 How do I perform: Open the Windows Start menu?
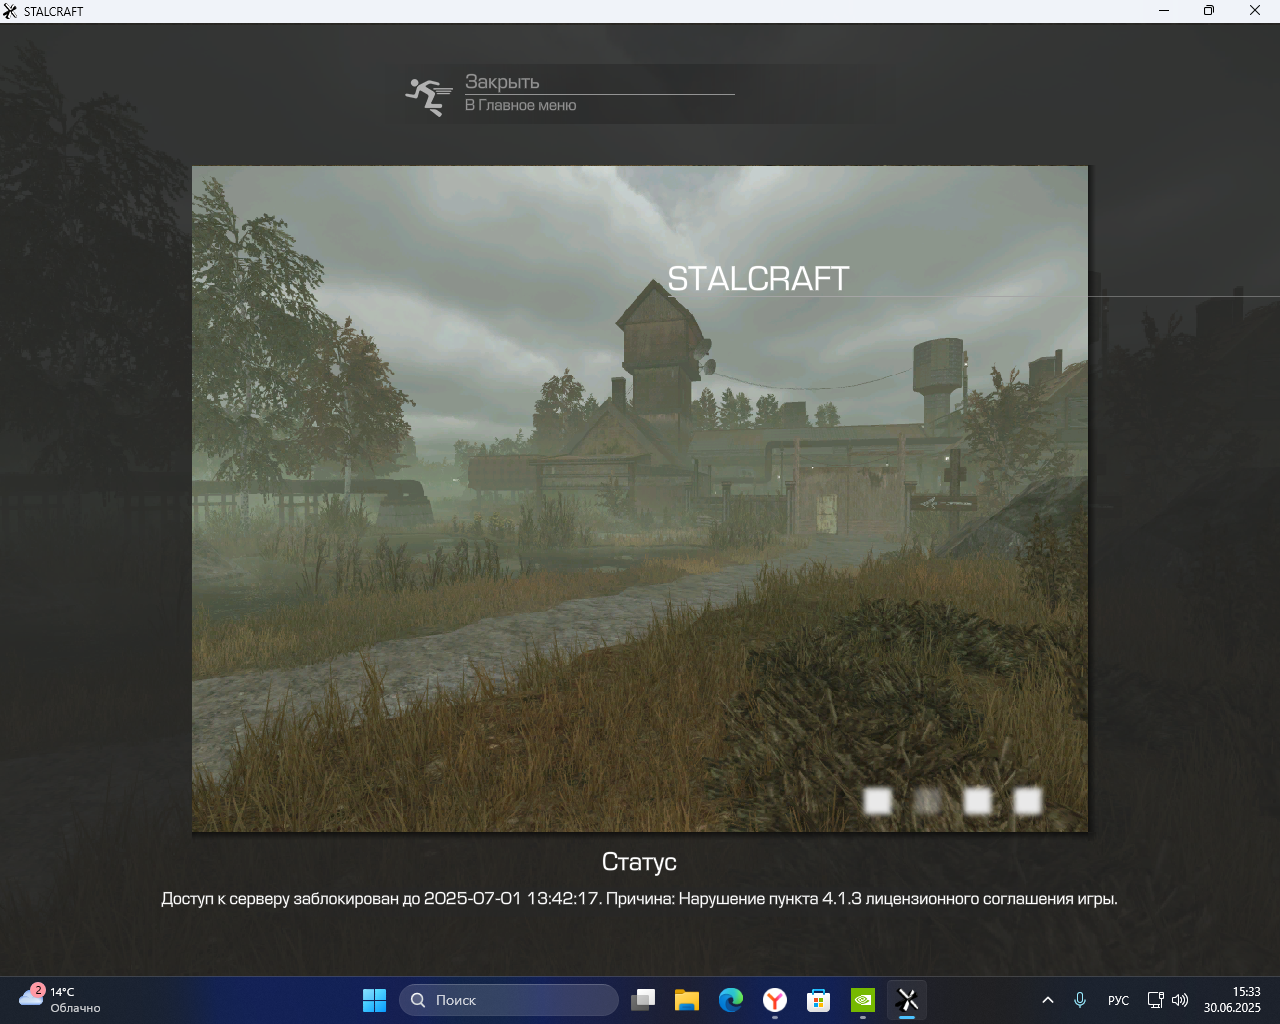click(x=374, y=1000)
